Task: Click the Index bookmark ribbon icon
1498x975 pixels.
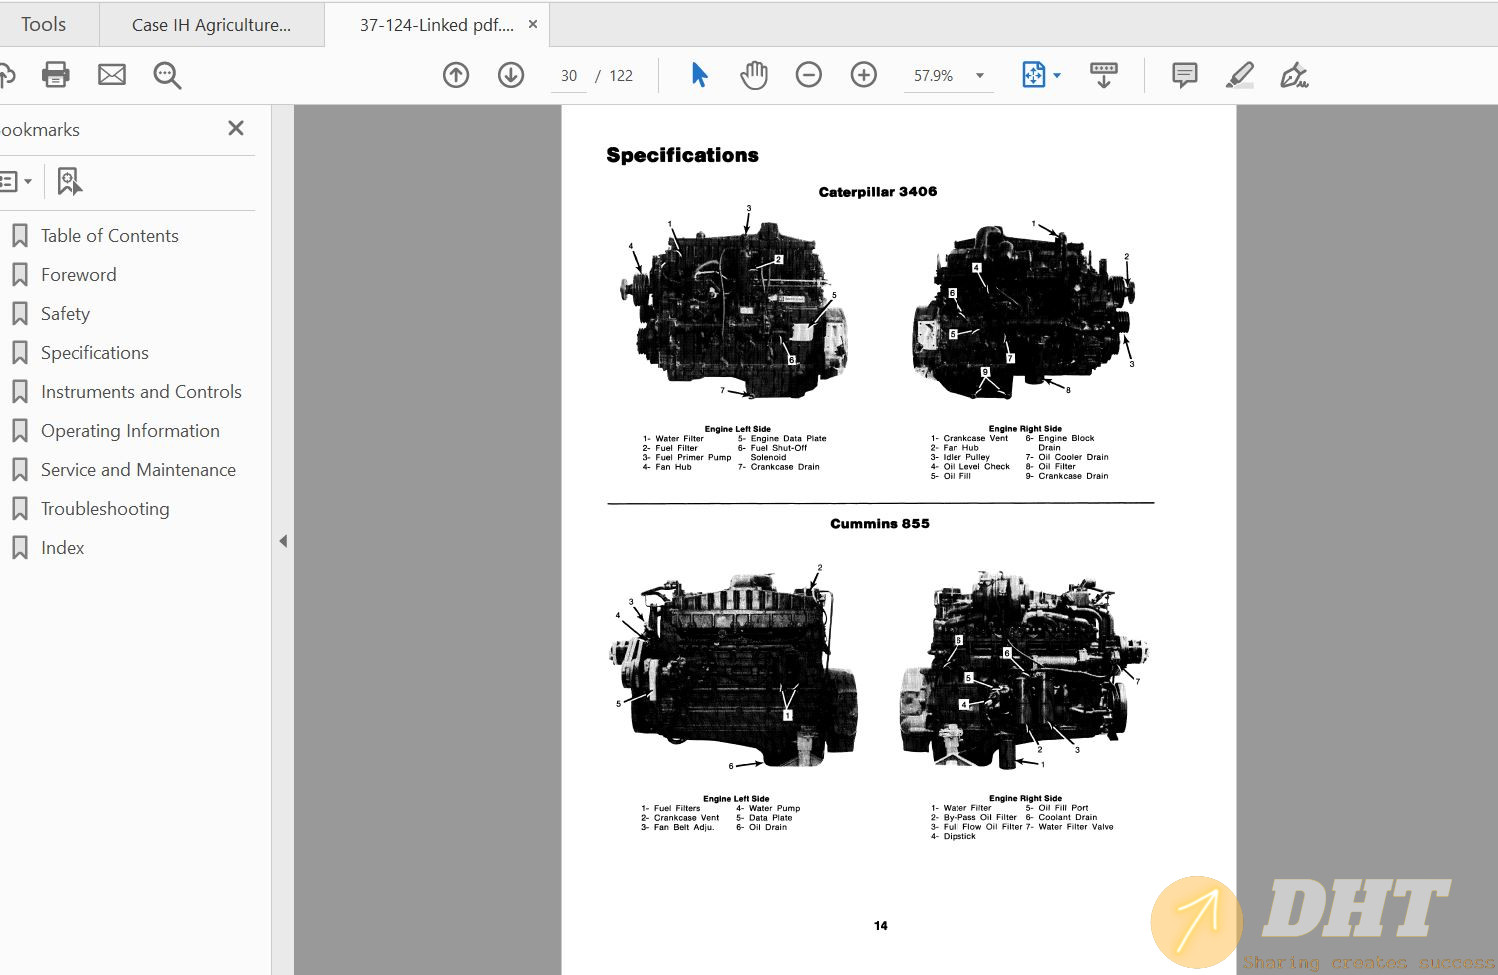Action: click(19, 548)
